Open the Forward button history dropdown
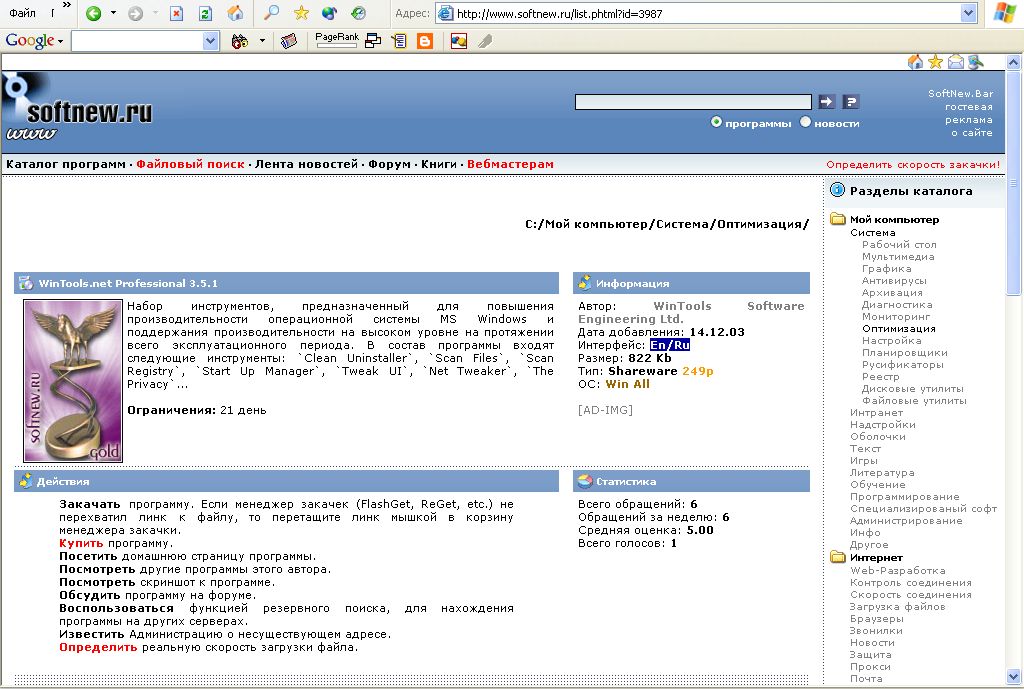This screenshot has height=689, width=1024. click(155, 13)
